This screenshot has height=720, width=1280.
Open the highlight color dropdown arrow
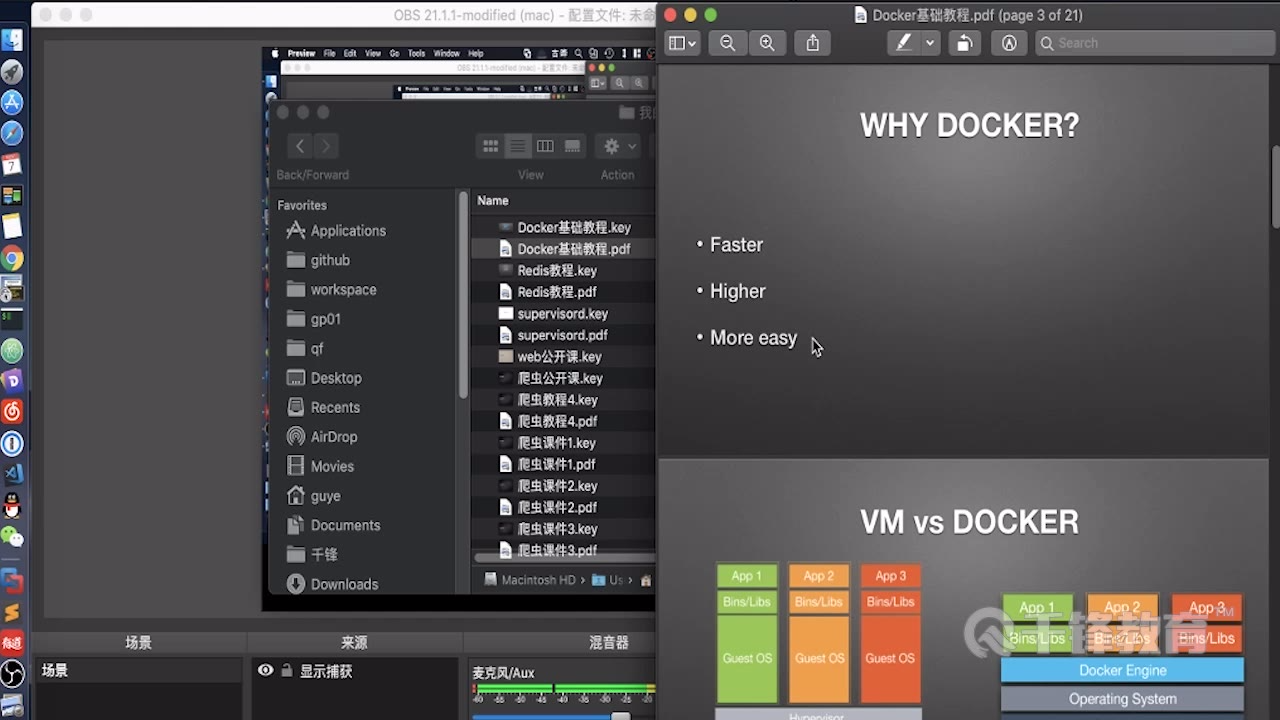pos(930,43)
